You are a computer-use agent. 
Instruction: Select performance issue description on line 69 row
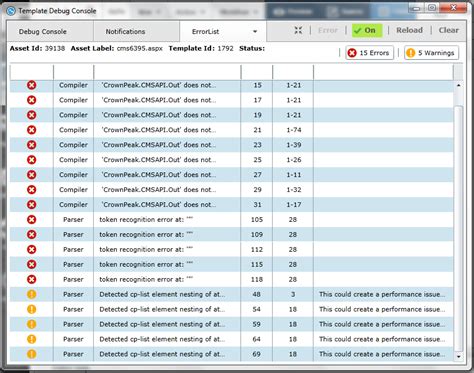[x=382, y=354]
